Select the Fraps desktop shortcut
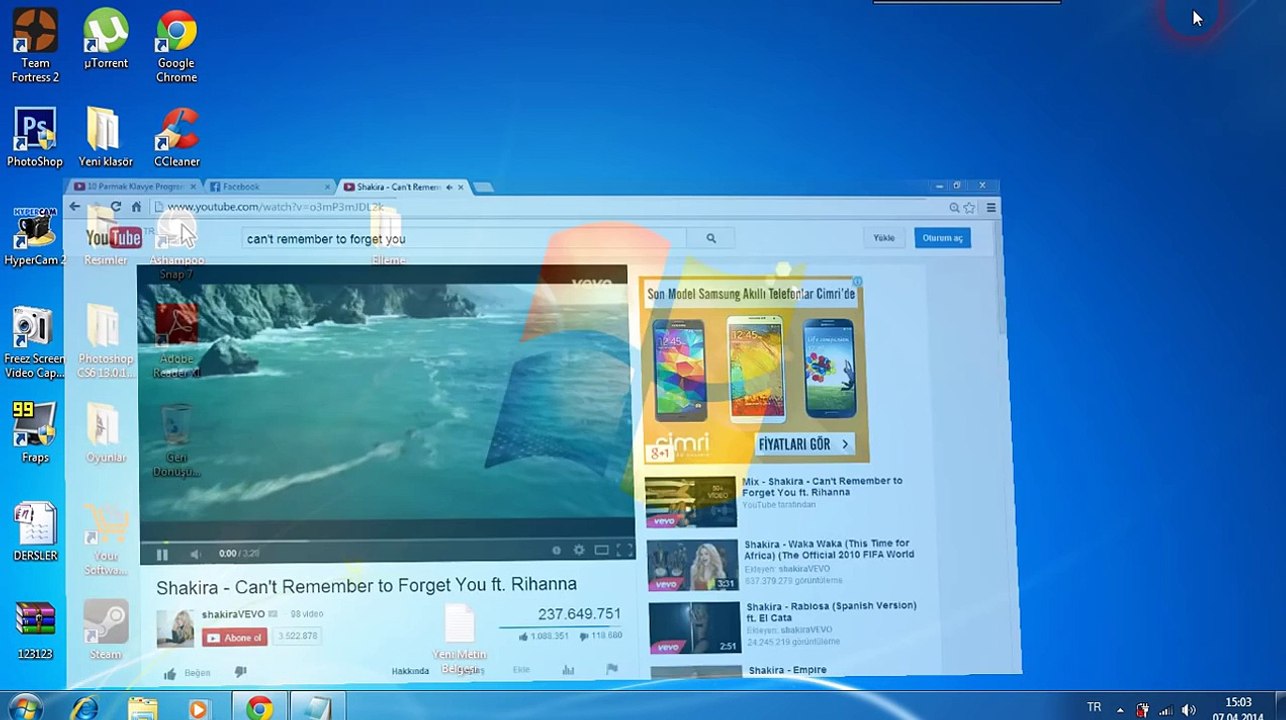The height and width of the screenshot is (720, 1286). point(35,432)
